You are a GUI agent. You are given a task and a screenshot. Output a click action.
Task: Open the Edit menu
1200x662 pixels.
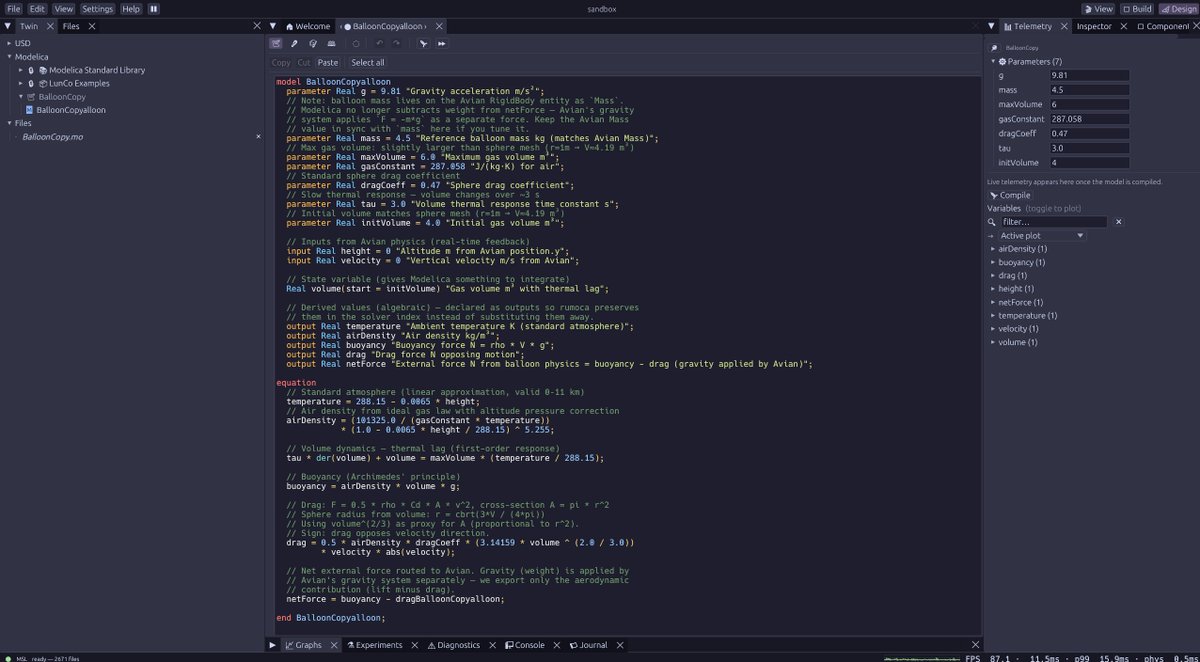tap(37, 8)
